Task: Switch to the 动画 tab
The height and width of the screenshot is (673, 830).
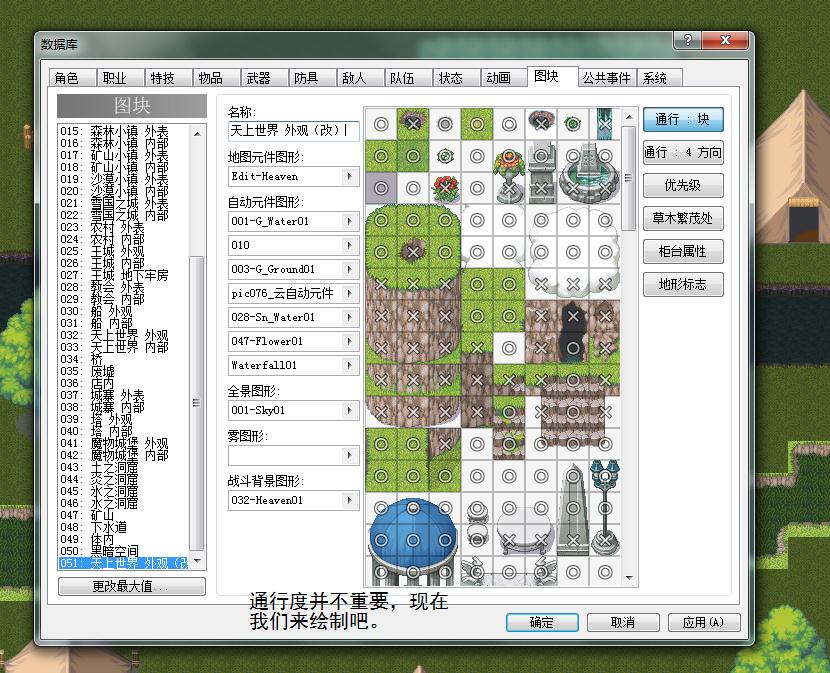Action: tap(504, 78)
